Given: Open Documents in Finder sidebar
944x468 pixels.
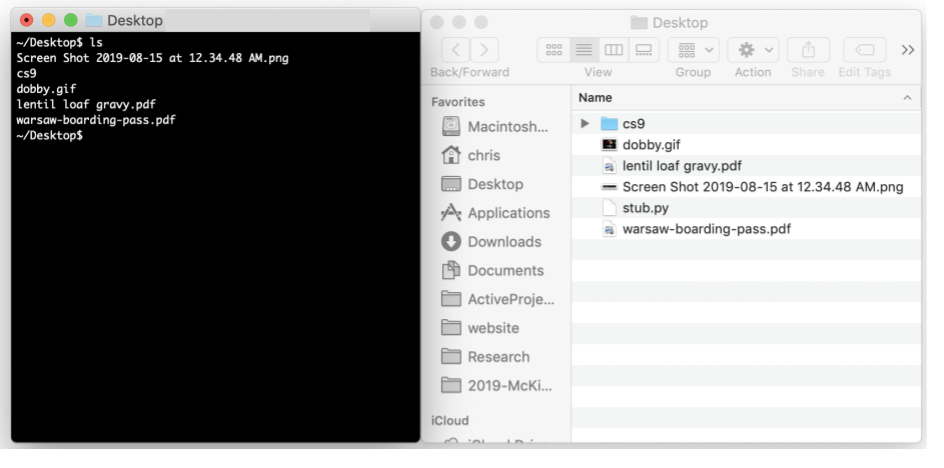Looking at the screenshot, I should [x=492, y=270].
